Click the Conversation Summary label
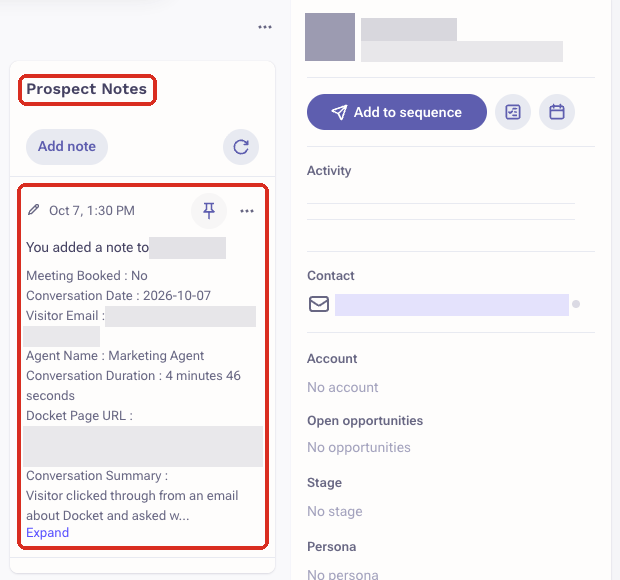620x580 pixels. 97,476
